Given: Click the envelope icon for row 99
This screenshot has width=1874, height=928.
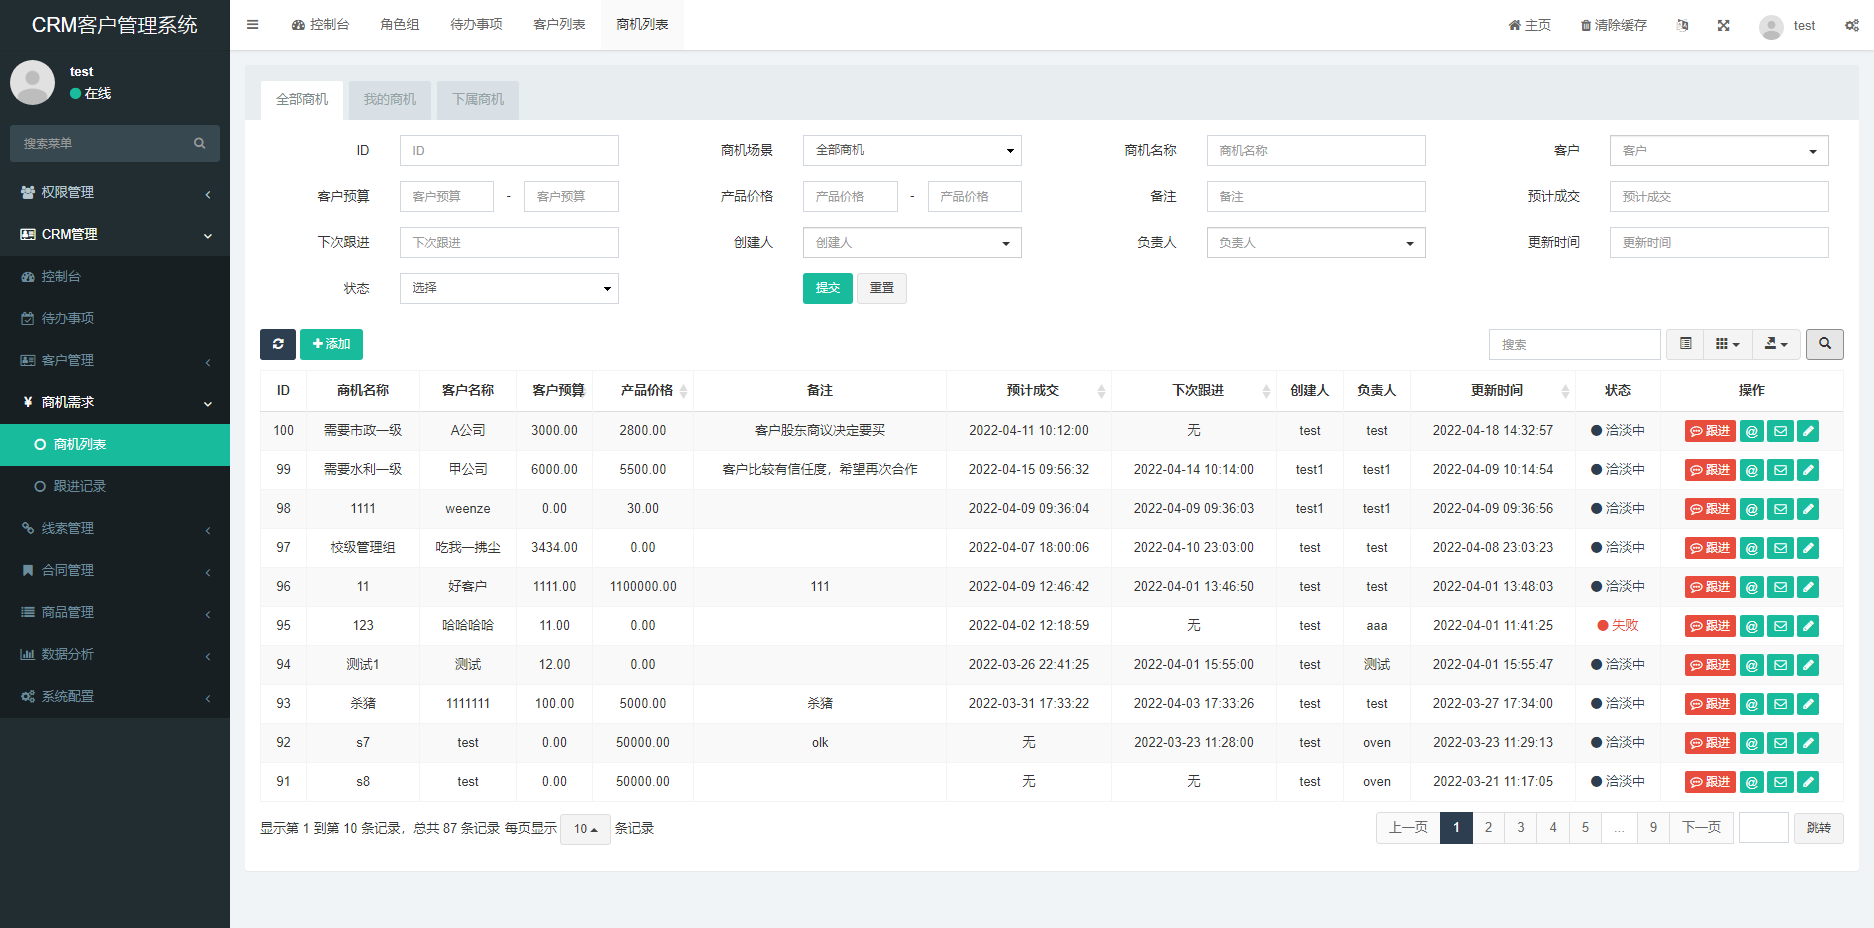Looking at the screenshot, I should coord(1780,470).
